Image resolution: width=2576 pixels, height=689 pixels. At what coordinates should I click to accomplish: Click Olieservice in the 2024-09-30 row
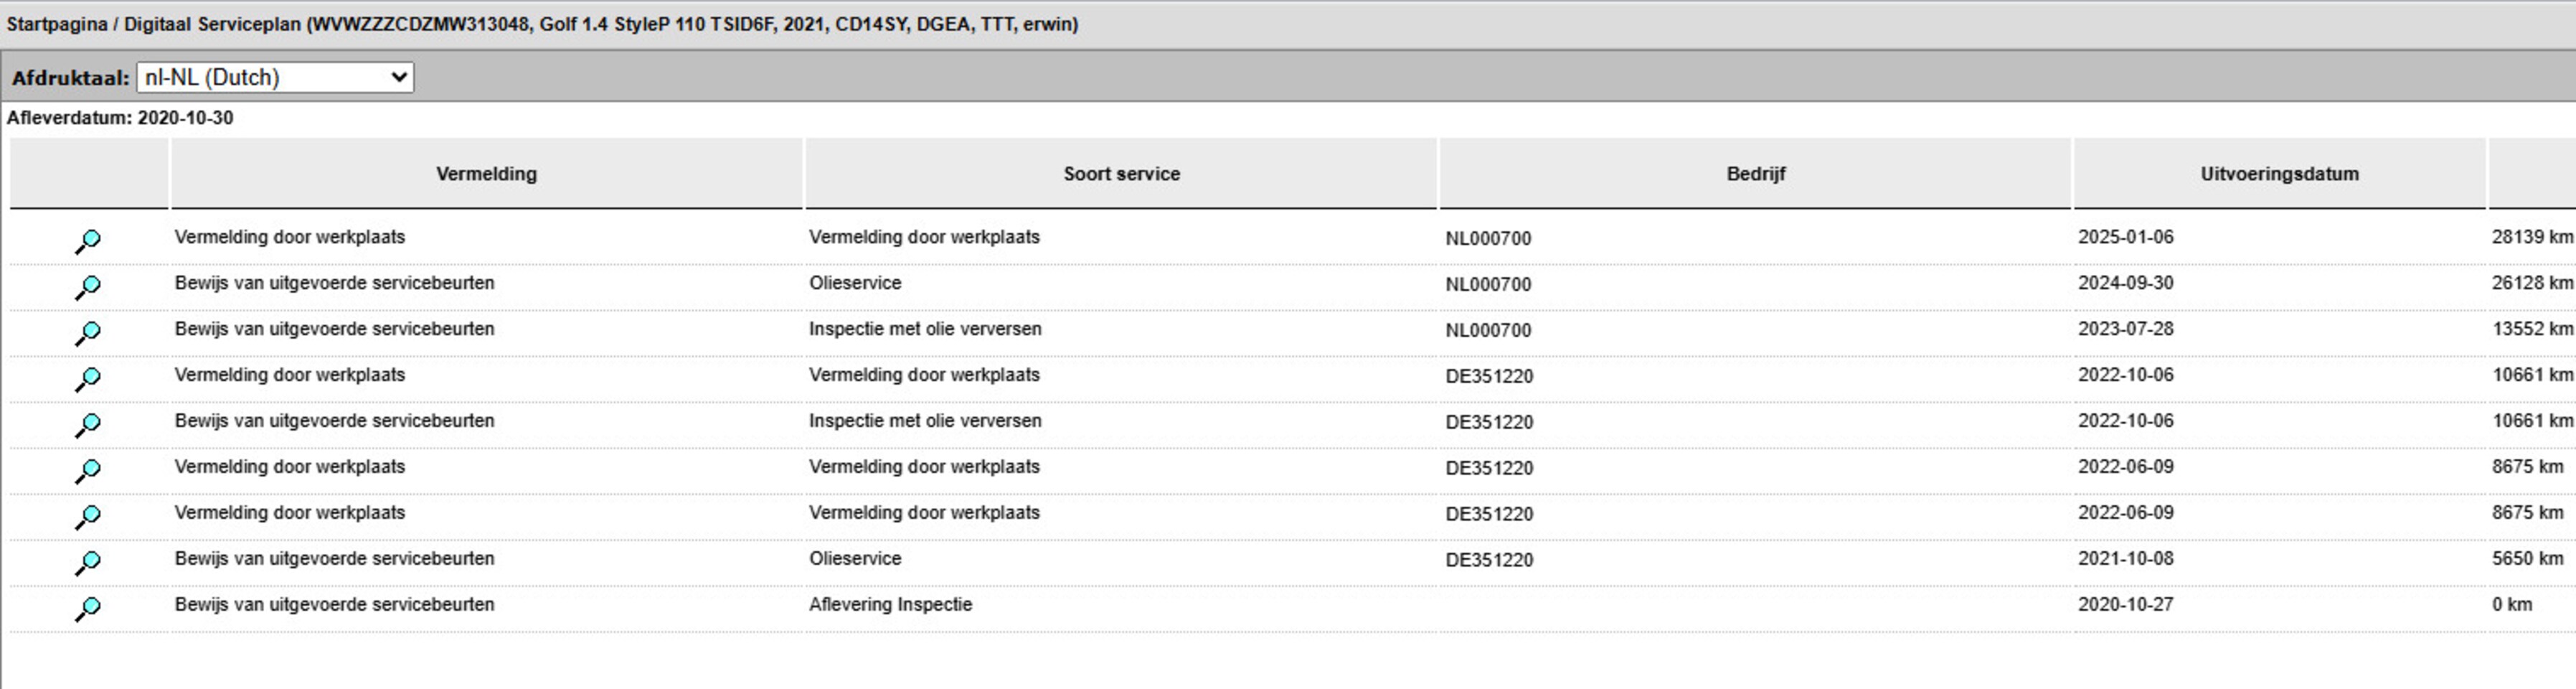[x=855, y=283]
